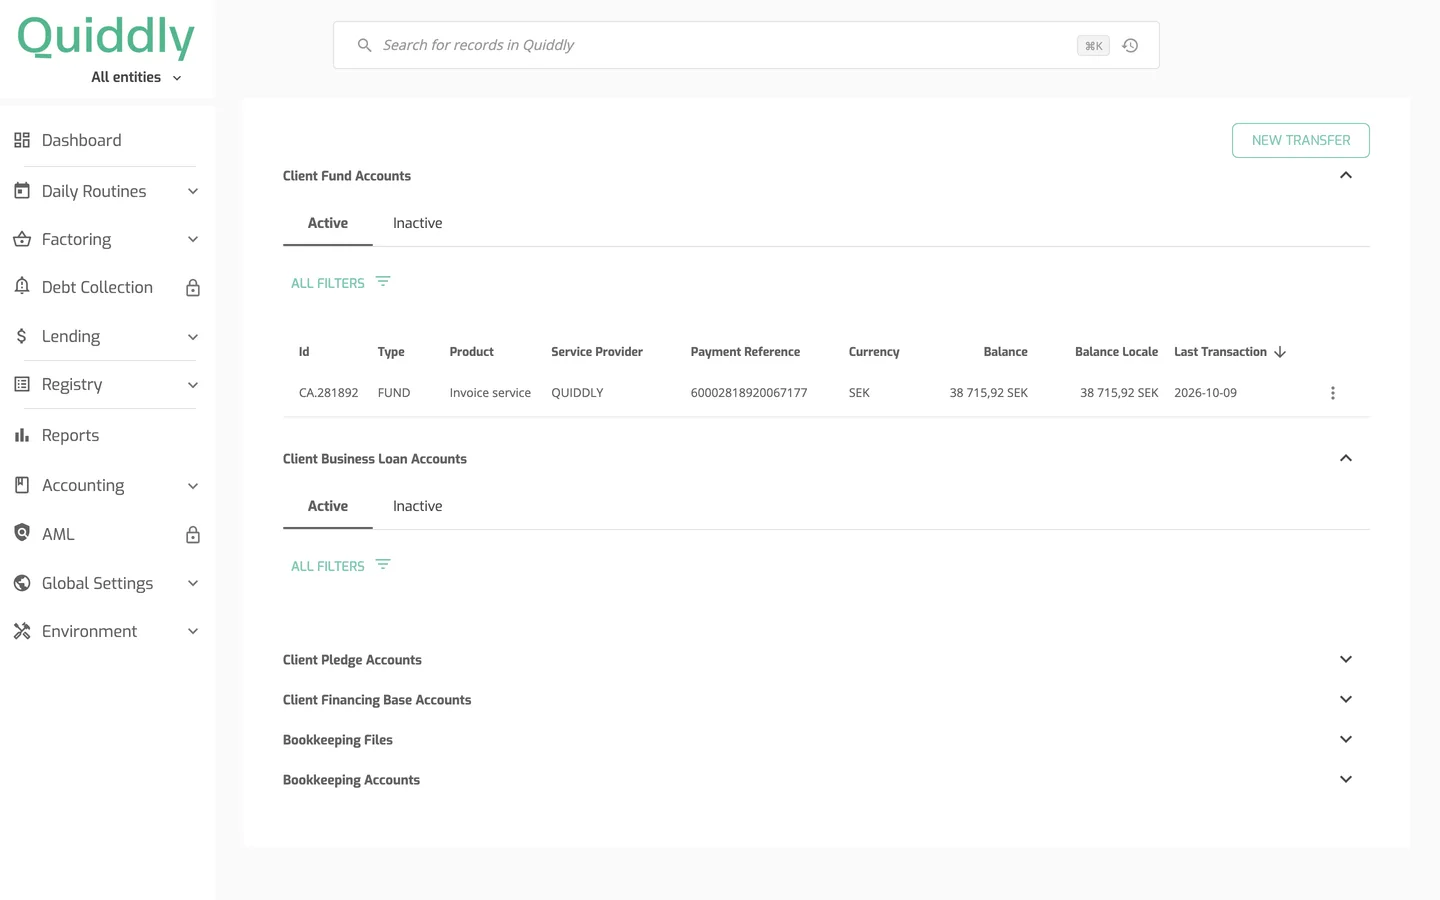
Task: Click the AML lock icon
Action: [x=193, y=535]
